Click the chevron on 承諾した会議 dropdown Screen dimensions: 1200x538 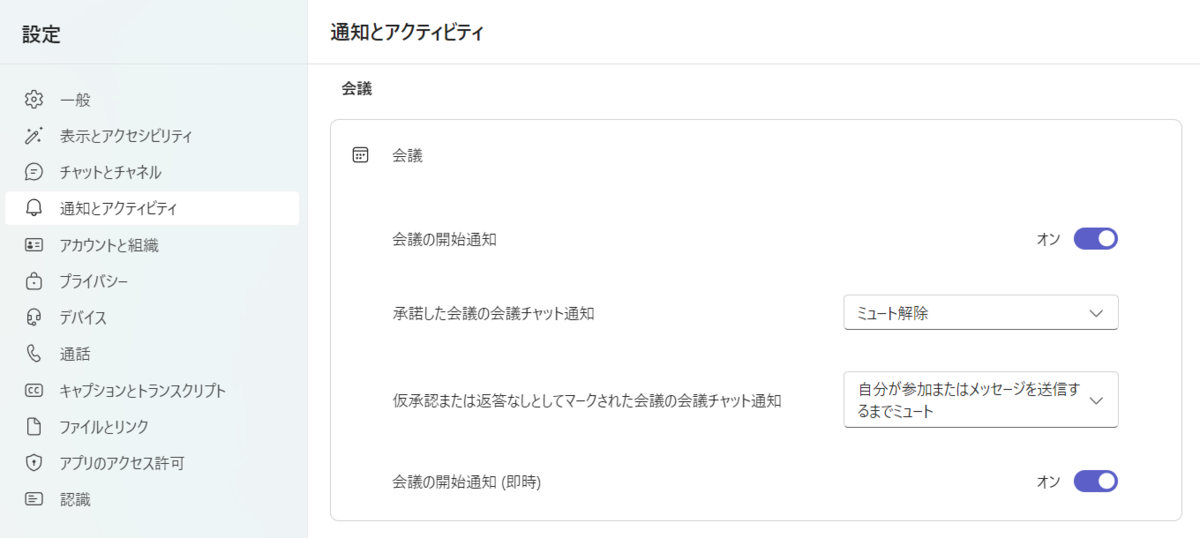(1096, 313)
